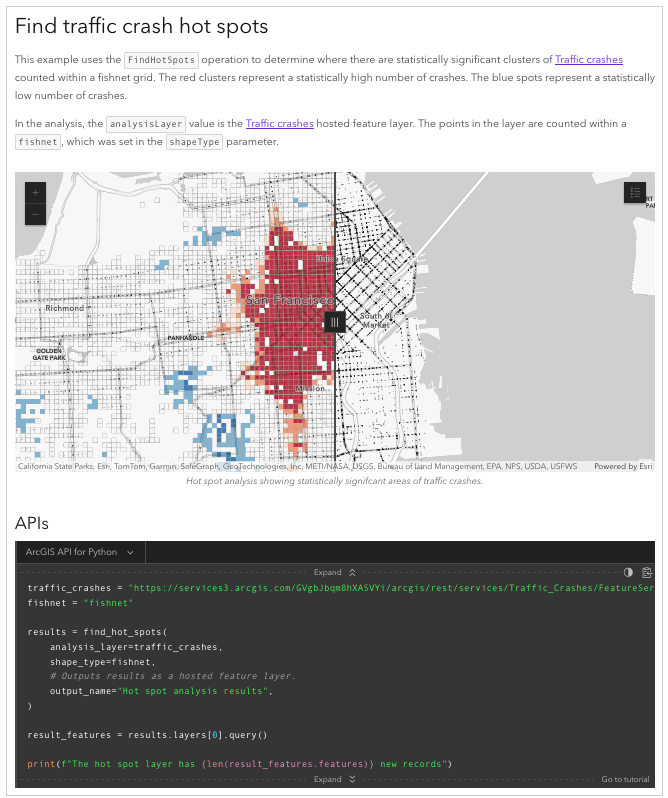668x798 pixels.
Task: Click the Golden Gate Park label
Action: pos(49,354)
